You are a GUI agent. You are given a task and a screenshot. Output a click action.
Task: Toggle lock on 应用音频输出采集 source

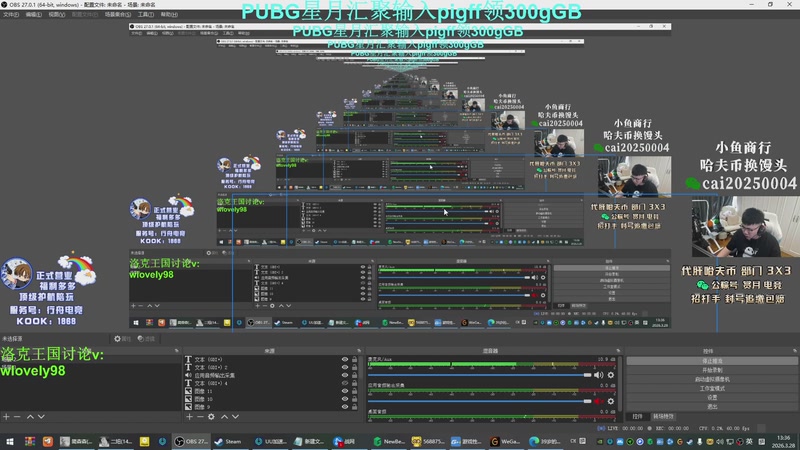[x=355, y=375]
